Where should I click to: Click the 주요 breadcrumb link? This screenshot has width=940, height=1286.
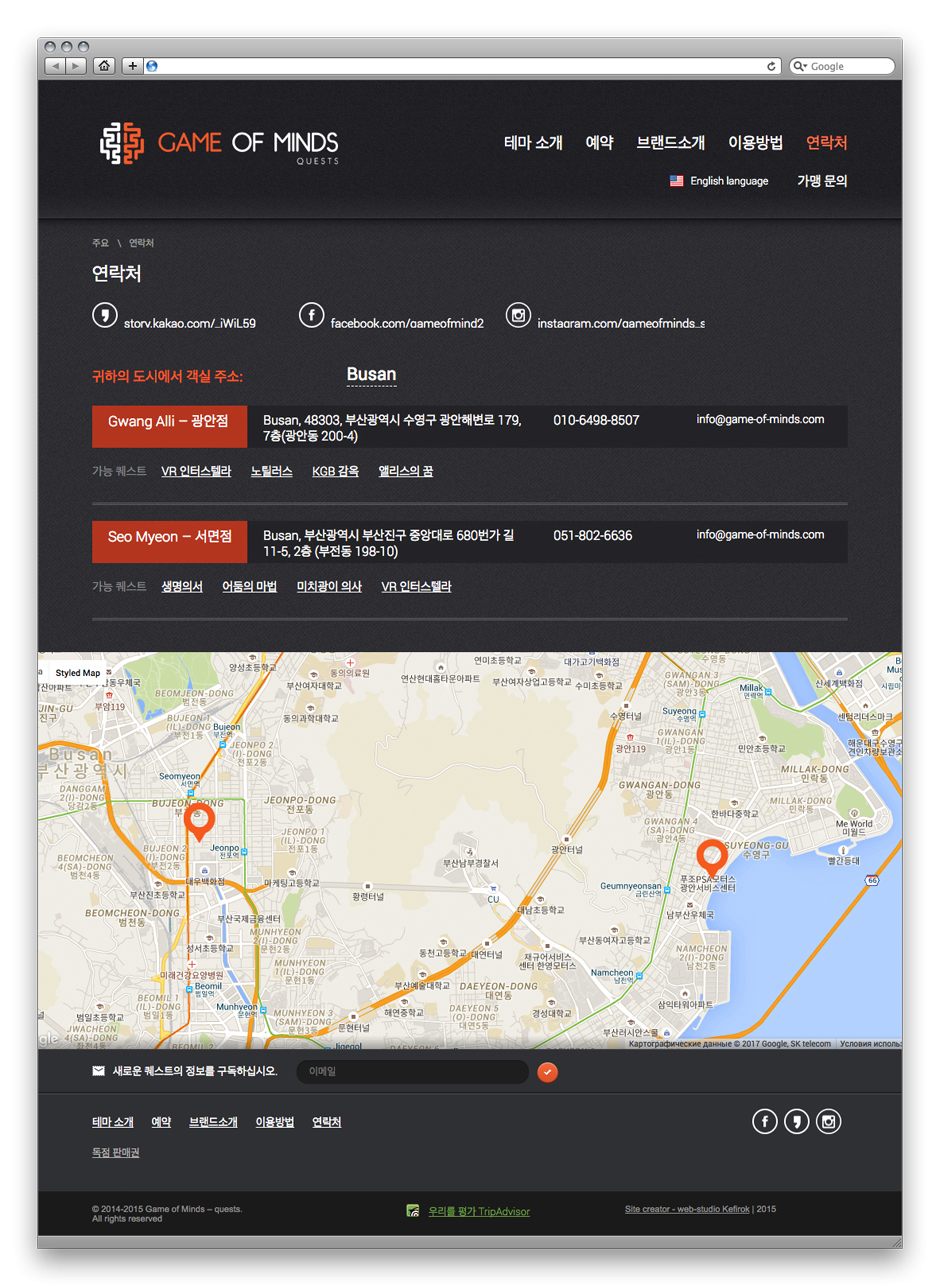(100, 243)
